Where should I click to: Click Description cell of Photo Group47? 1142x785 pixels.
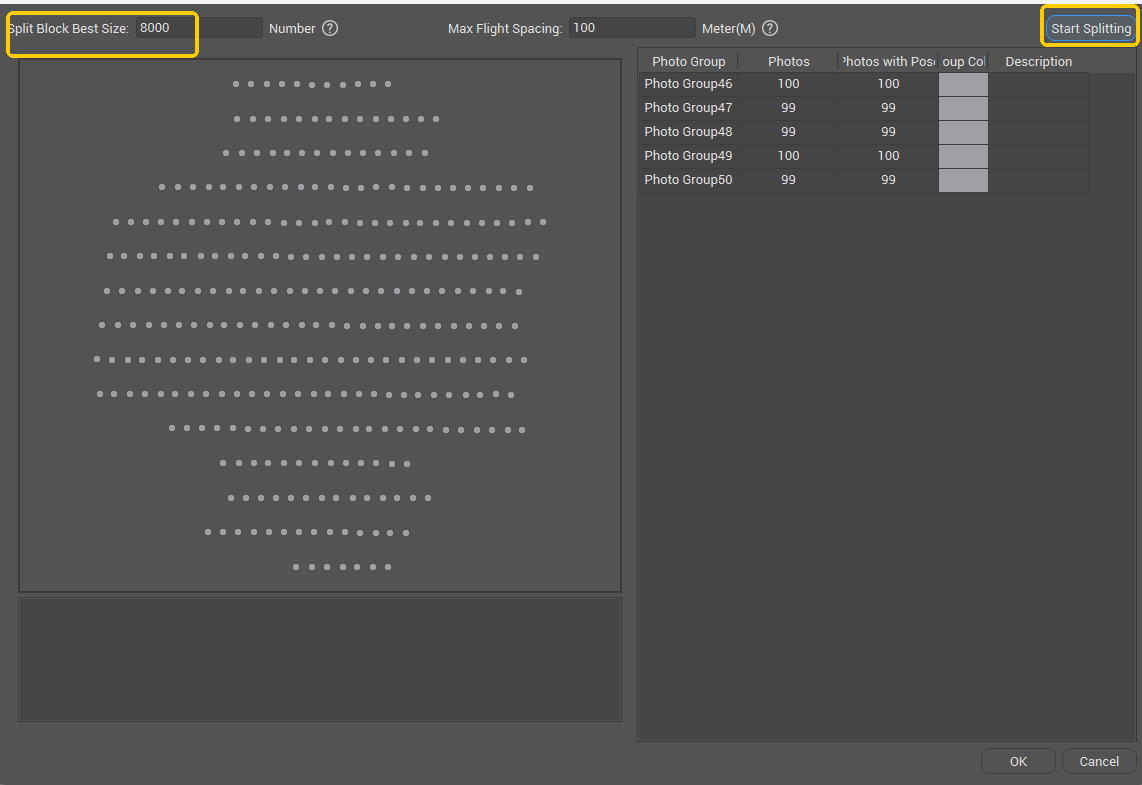1038,108
